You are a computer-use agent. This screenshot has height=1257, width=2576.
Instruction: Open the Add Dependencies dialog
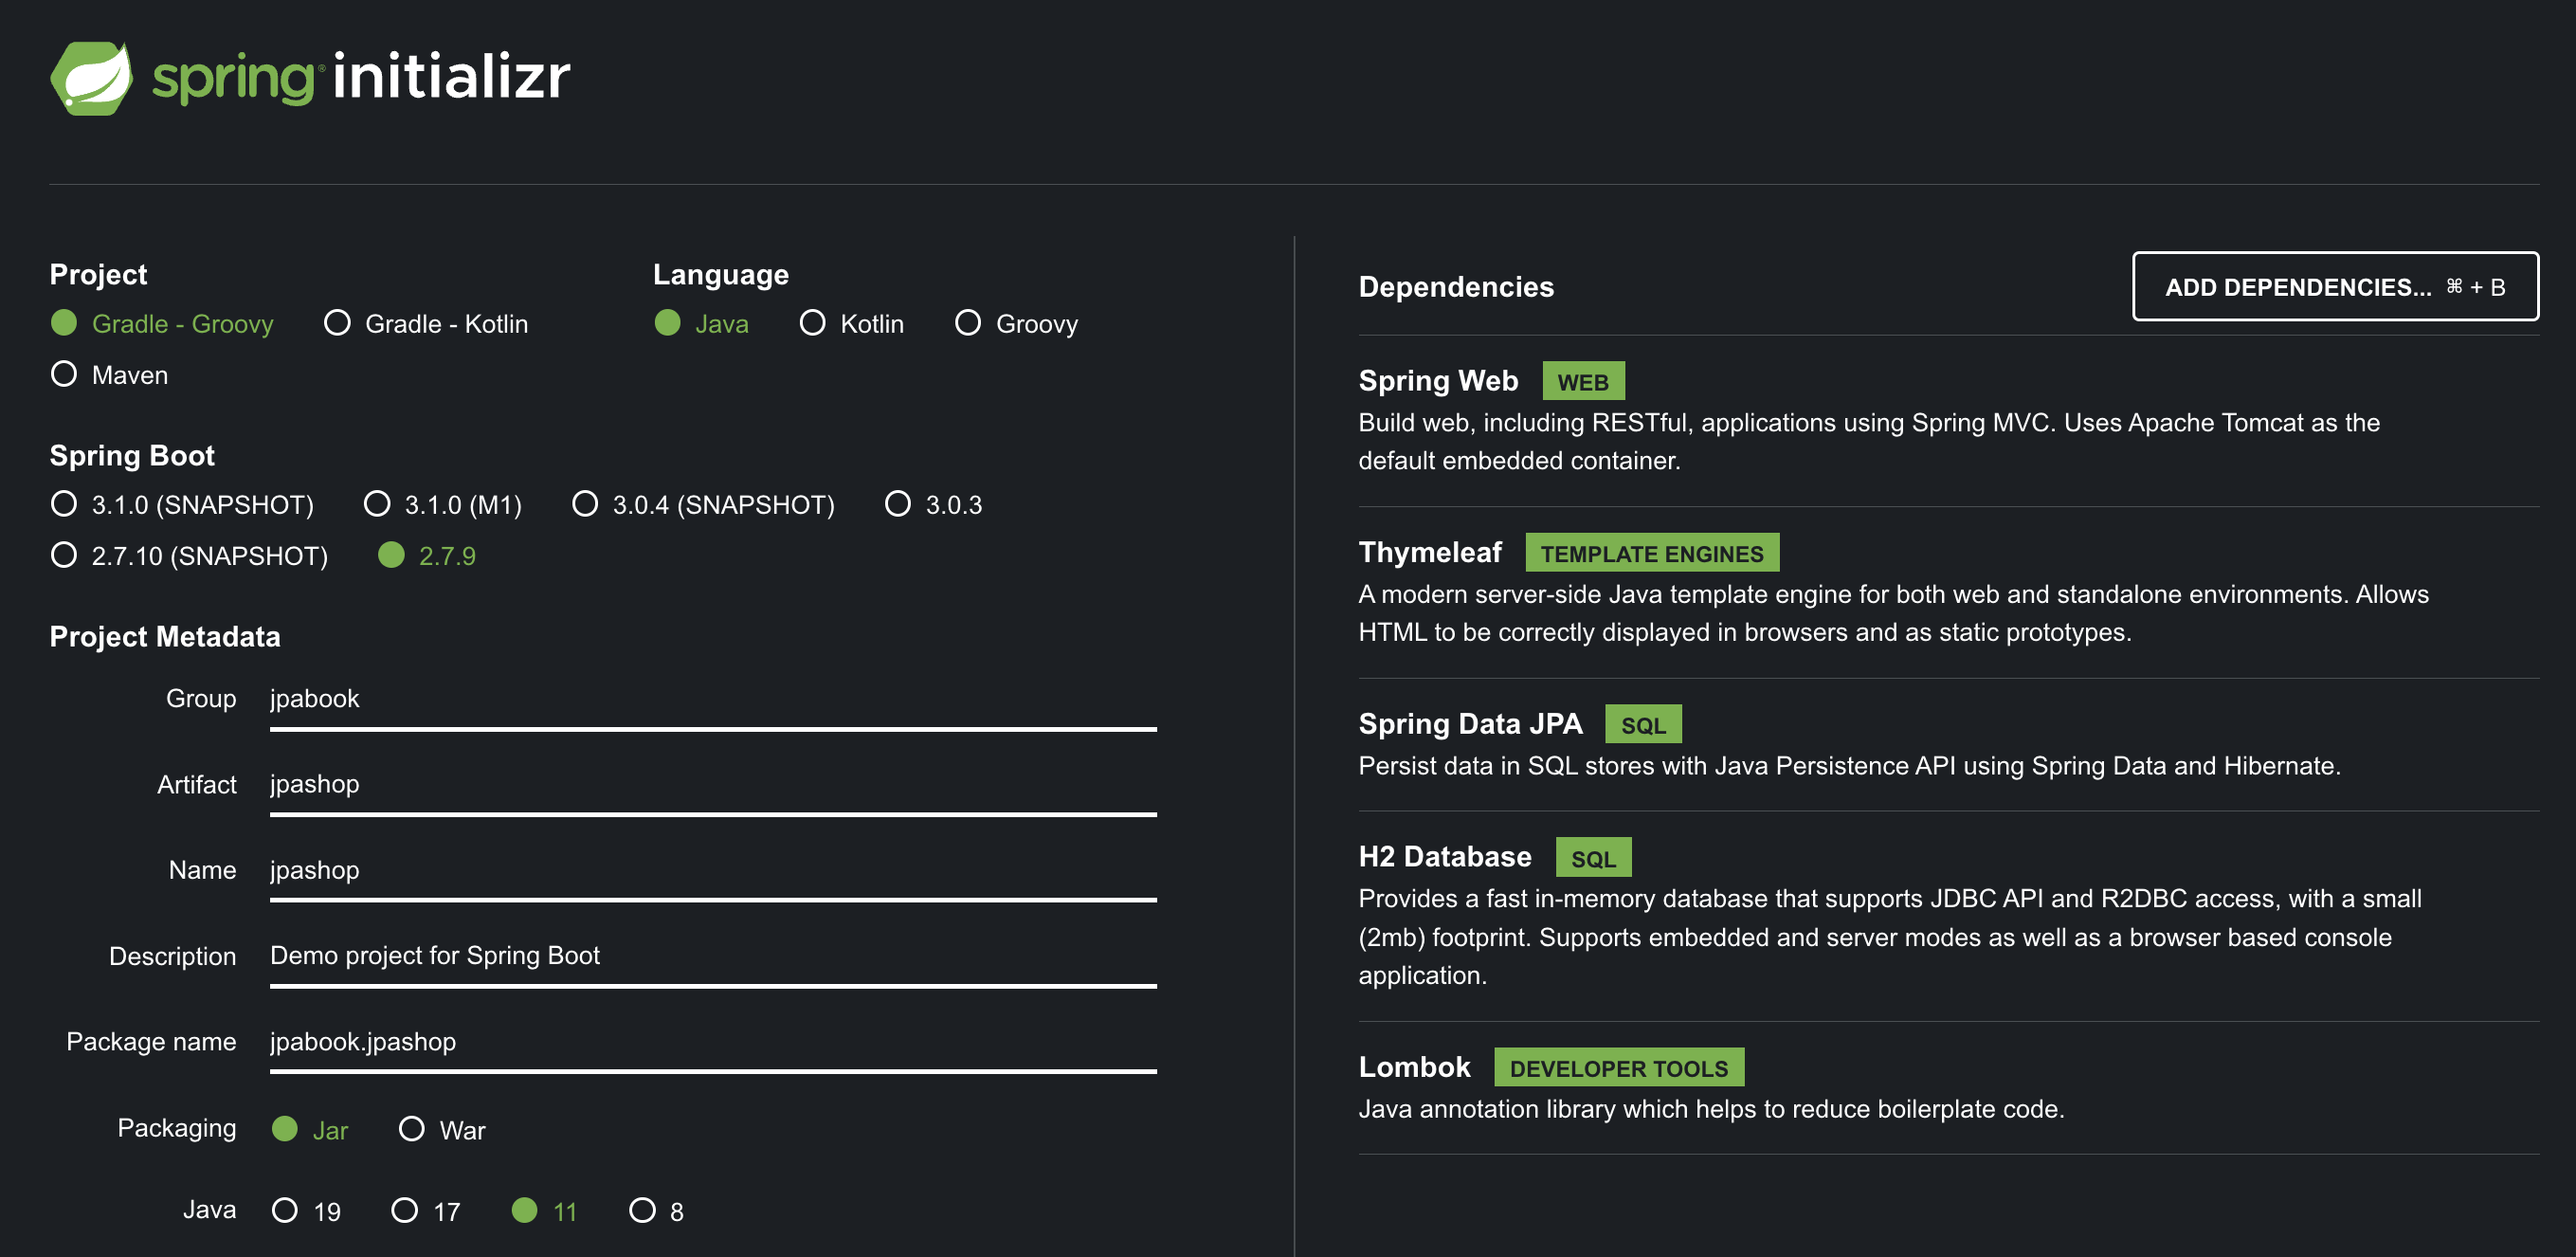point(2335,286)
